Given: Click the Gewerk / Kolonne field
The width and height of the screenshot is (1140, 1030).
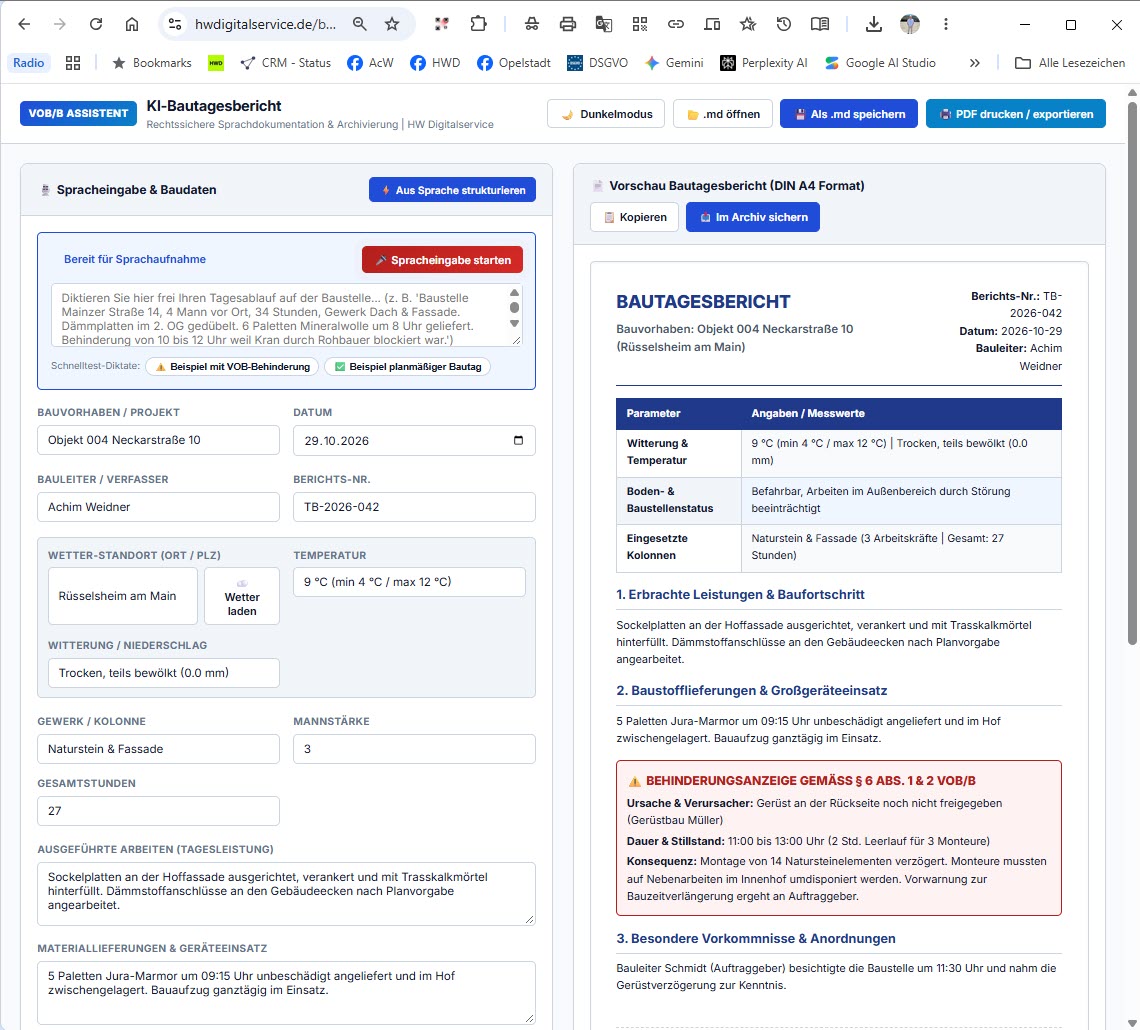Looking at the screenshot, I should click(158, 749).
